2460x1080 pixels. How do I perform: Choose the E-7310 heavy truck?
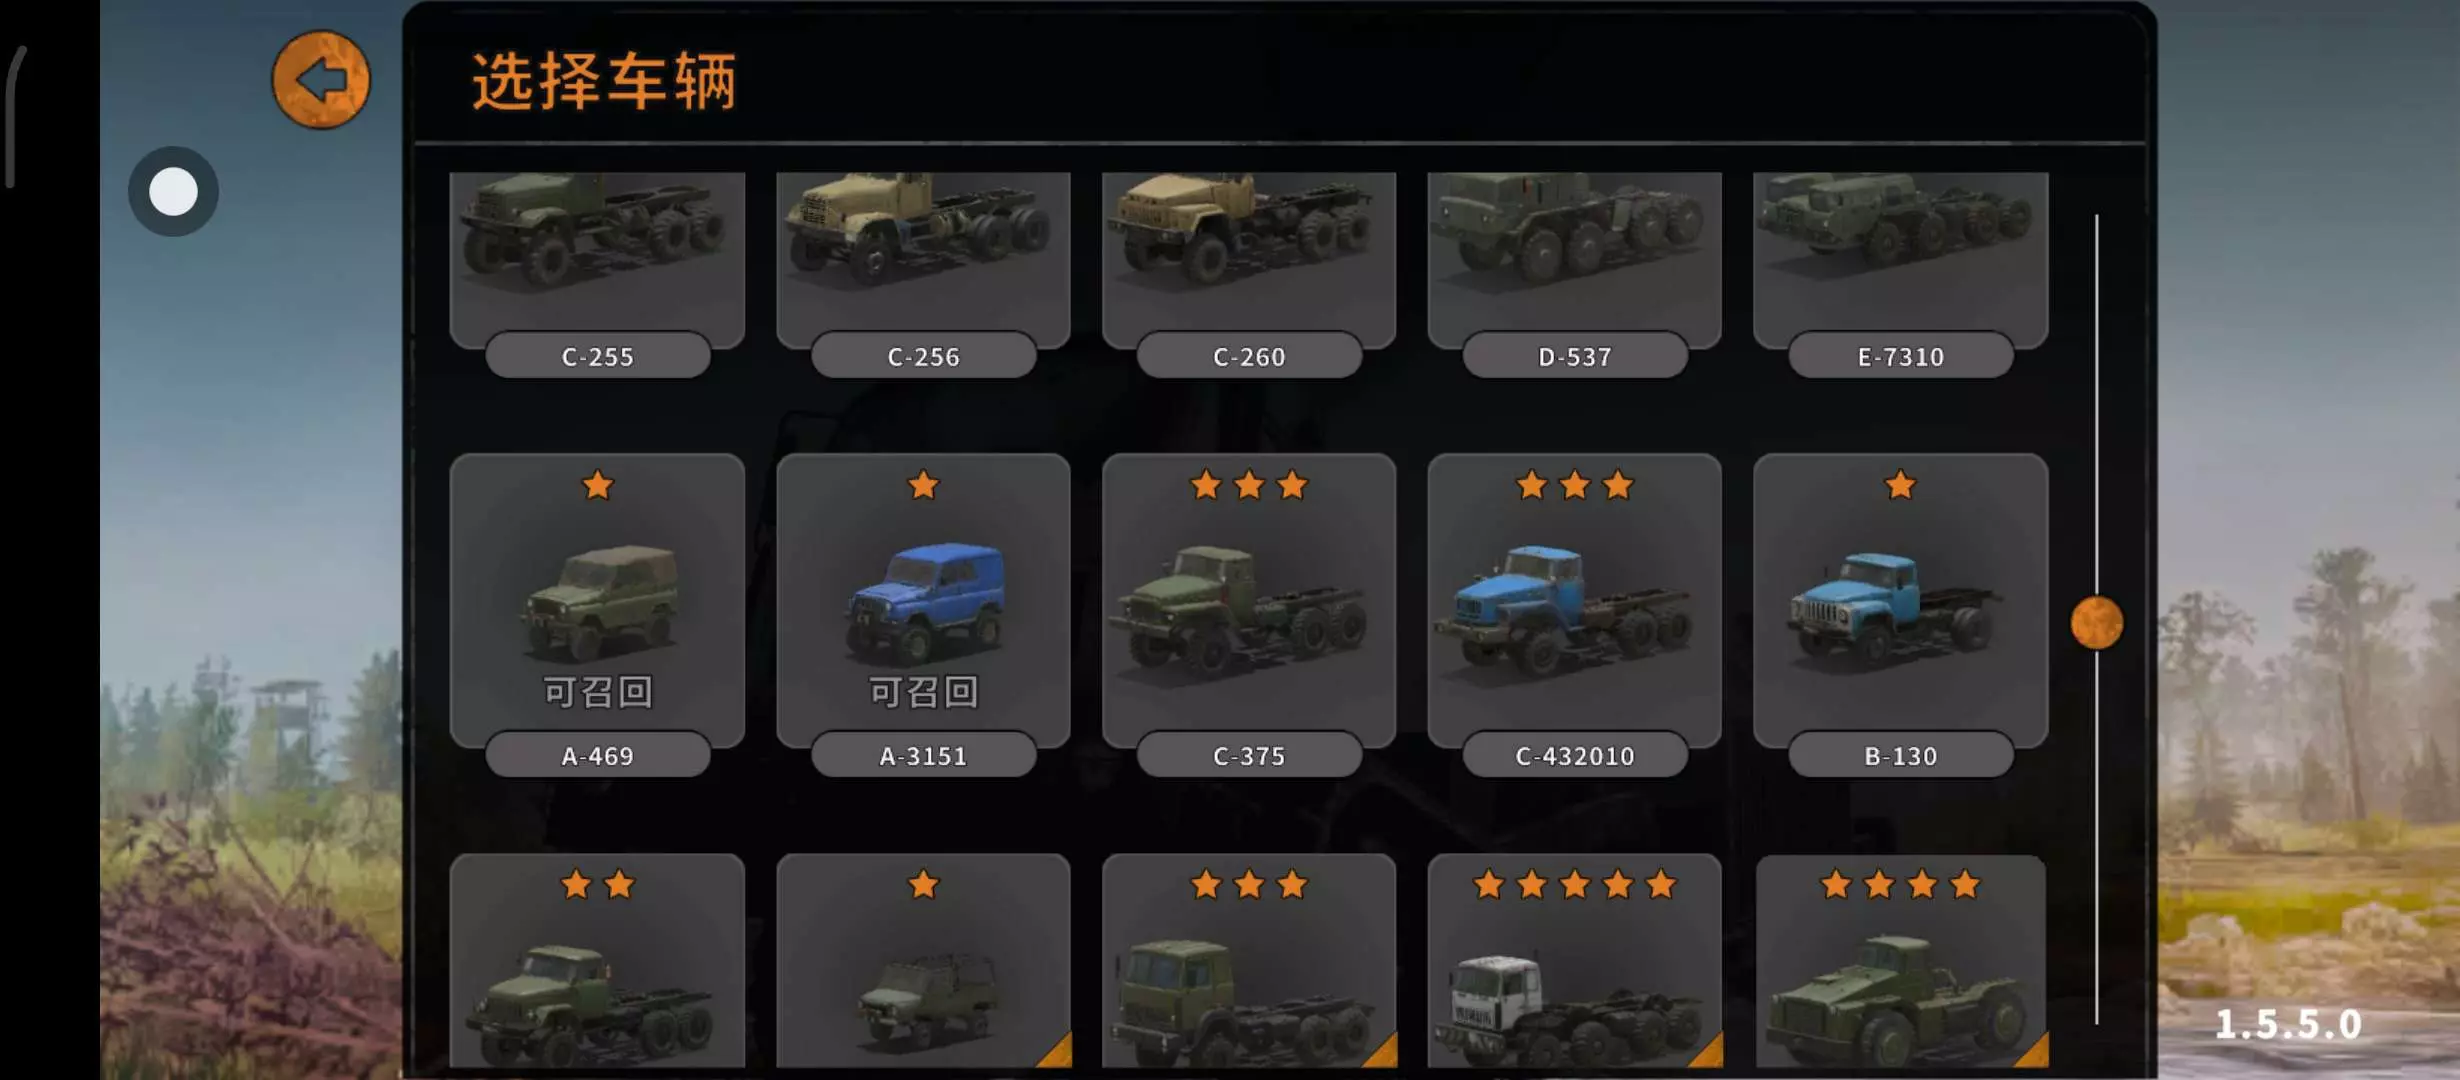1901,260
